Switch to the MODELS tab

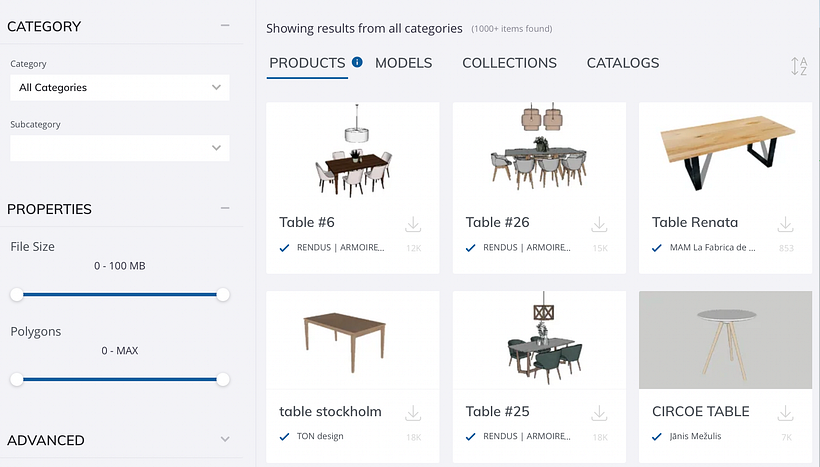[404, 63]
